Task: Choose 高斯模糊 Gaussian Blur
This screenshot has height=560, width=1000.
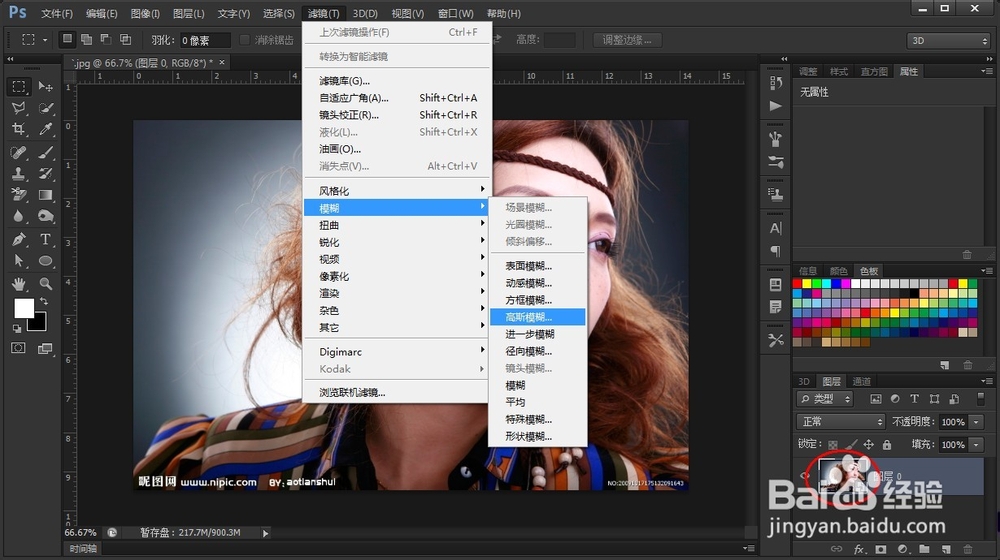Action: tap(538, 317)
